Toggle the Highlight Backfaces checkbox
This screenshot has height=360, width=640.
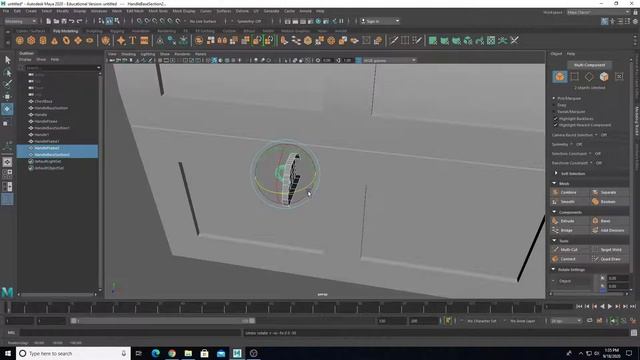[x=556, y=118]
